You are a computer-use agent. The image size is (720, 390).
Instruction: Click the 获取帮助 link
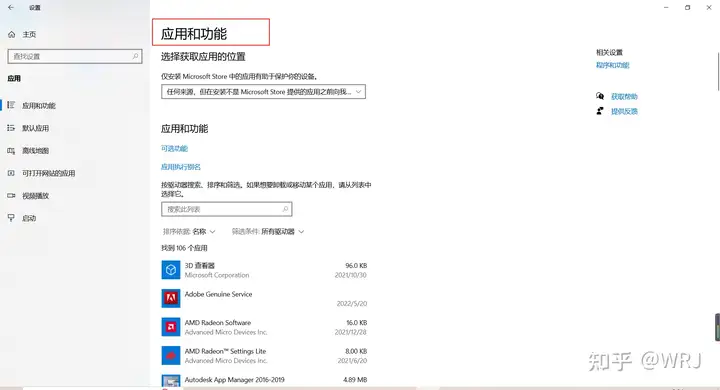(x=624, y=96)
